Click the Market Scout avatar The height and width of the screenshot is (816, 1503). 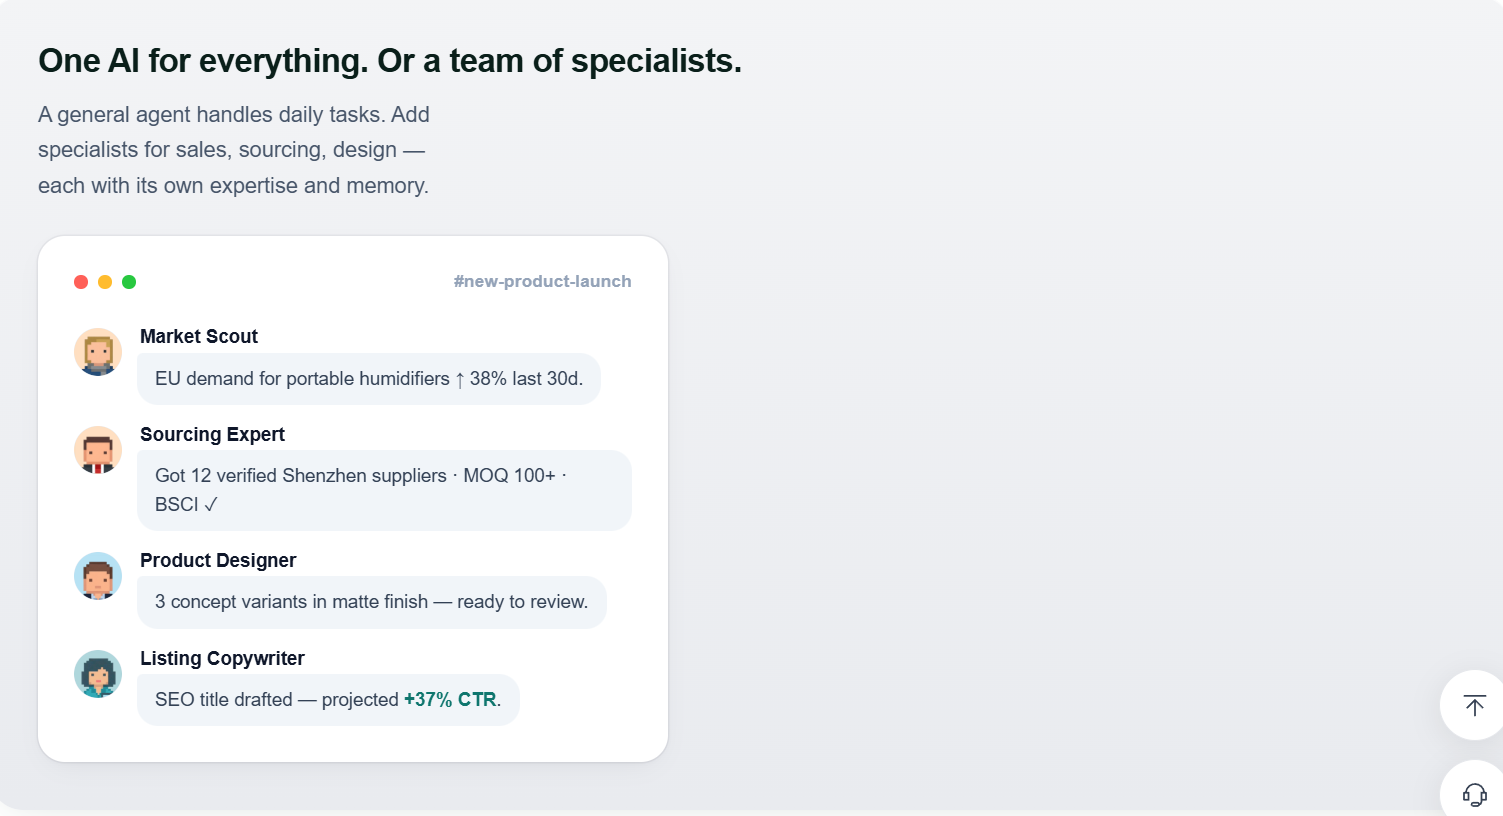click(x=98, y=352)
